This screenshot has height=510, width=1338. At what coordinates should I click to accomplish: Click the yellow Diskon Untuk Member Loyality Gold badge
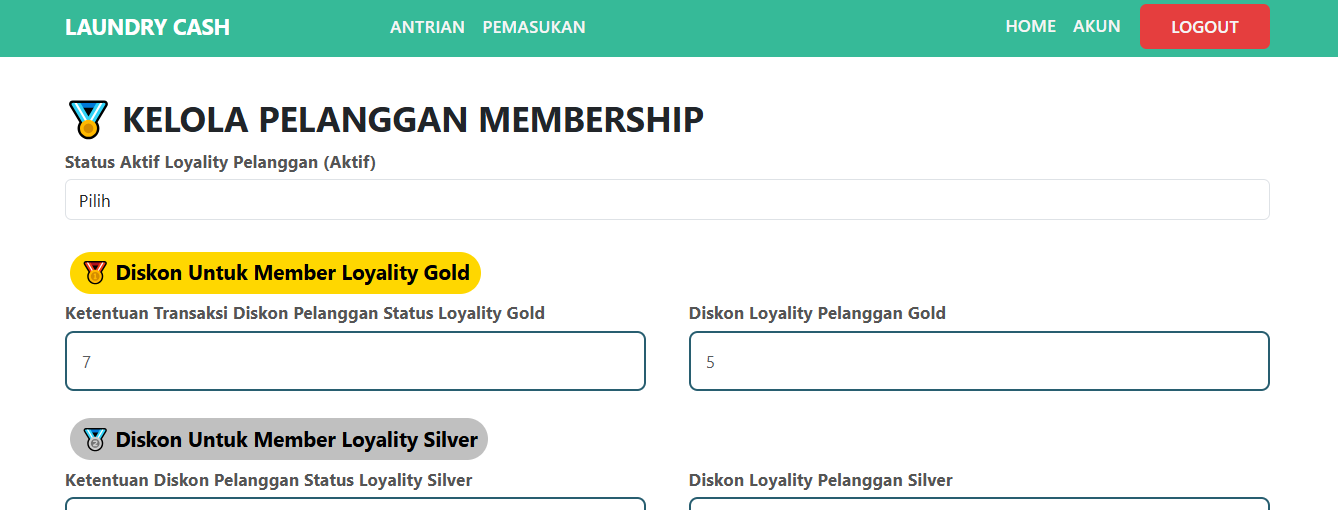(x=276, y=273)
